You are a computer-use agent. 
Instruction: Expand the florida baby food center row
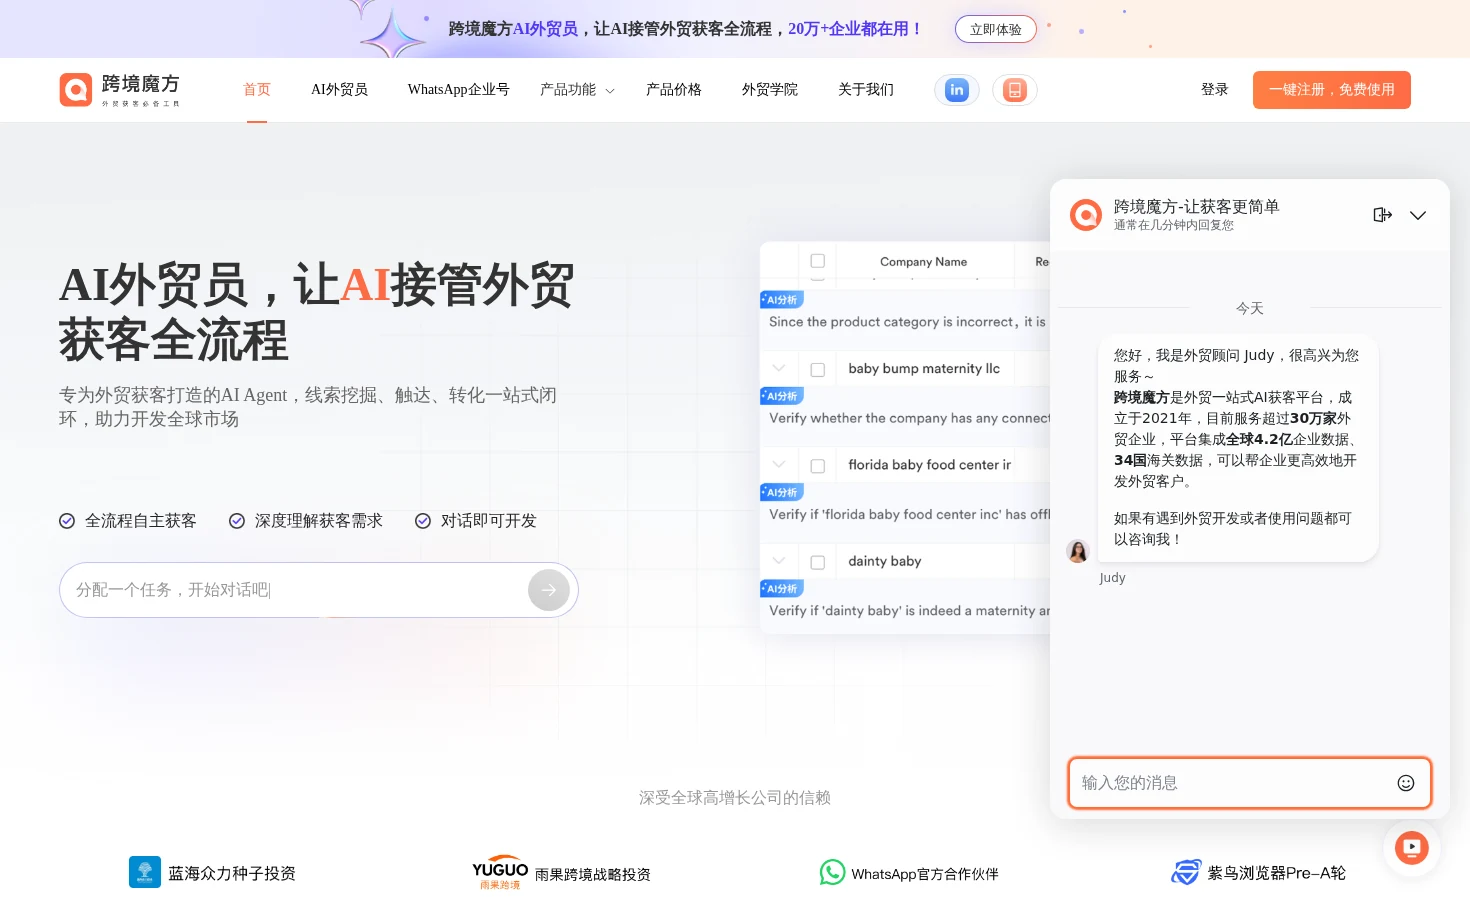pos(779,465)
